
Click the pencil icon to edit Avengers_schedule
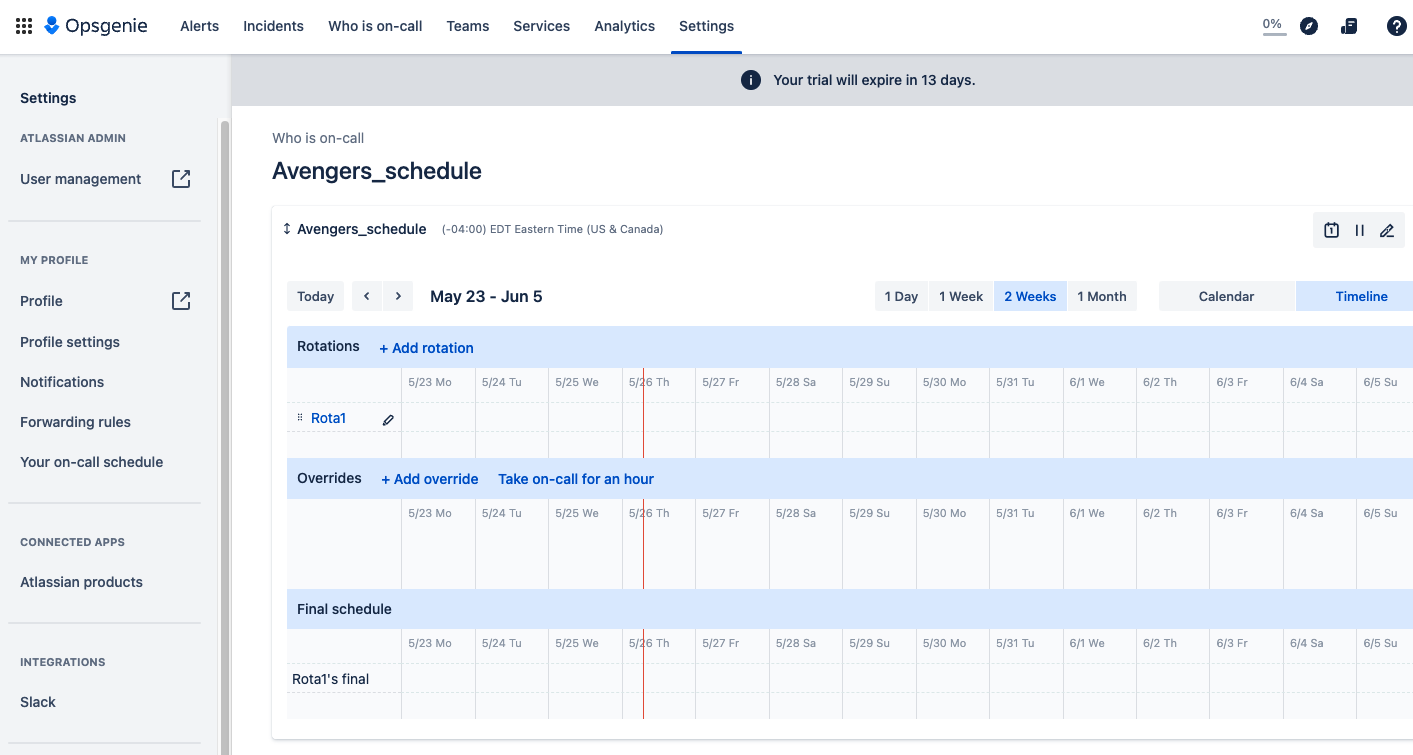click(x=1387, y=230)
